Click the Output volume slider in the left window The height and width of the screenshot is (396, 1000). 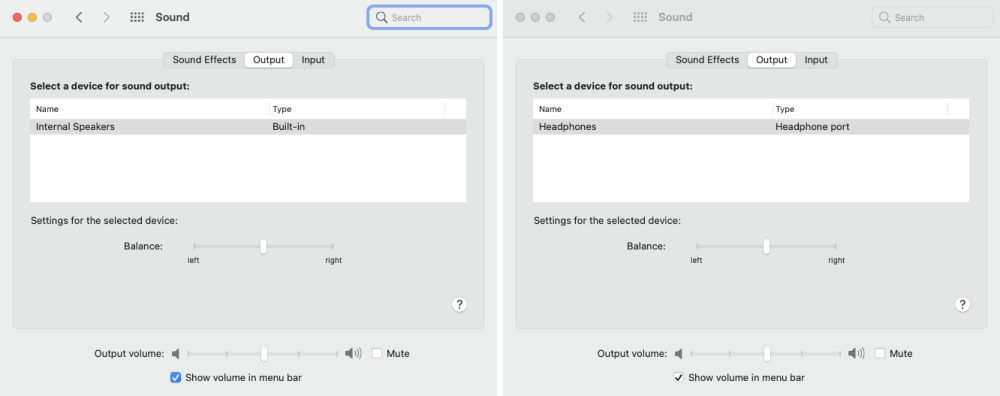(x=263, y=353)
